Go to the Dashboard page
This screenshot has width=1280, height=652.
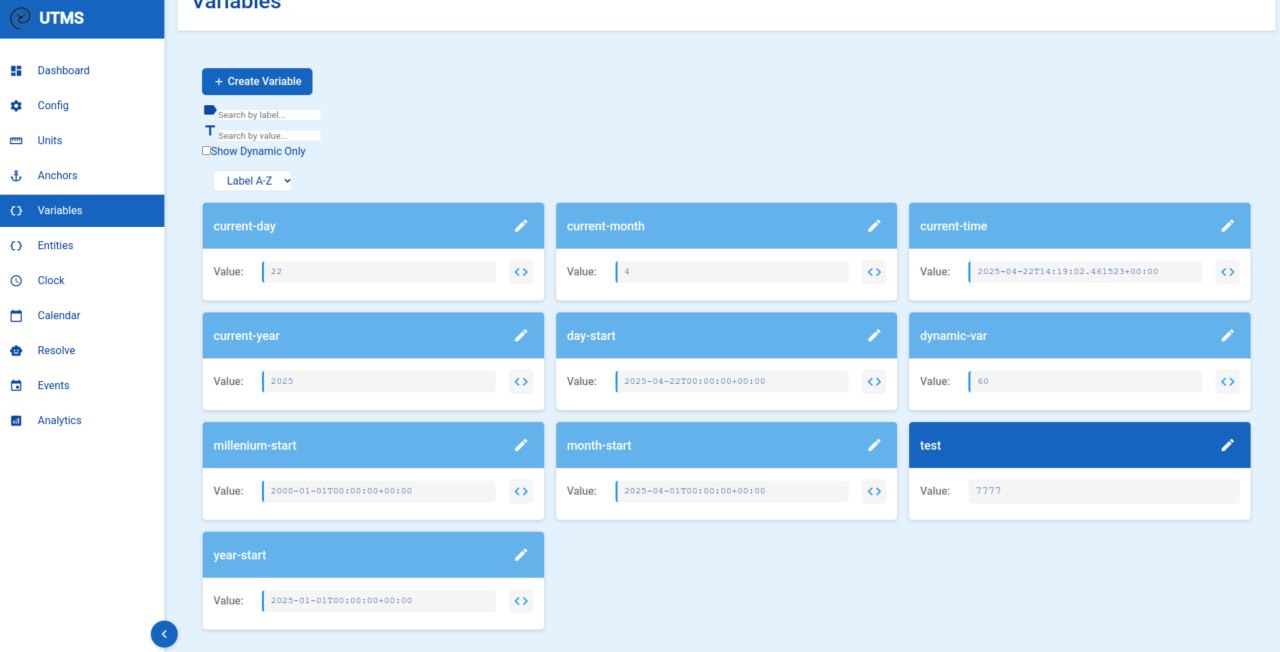(x=63, y=71)
